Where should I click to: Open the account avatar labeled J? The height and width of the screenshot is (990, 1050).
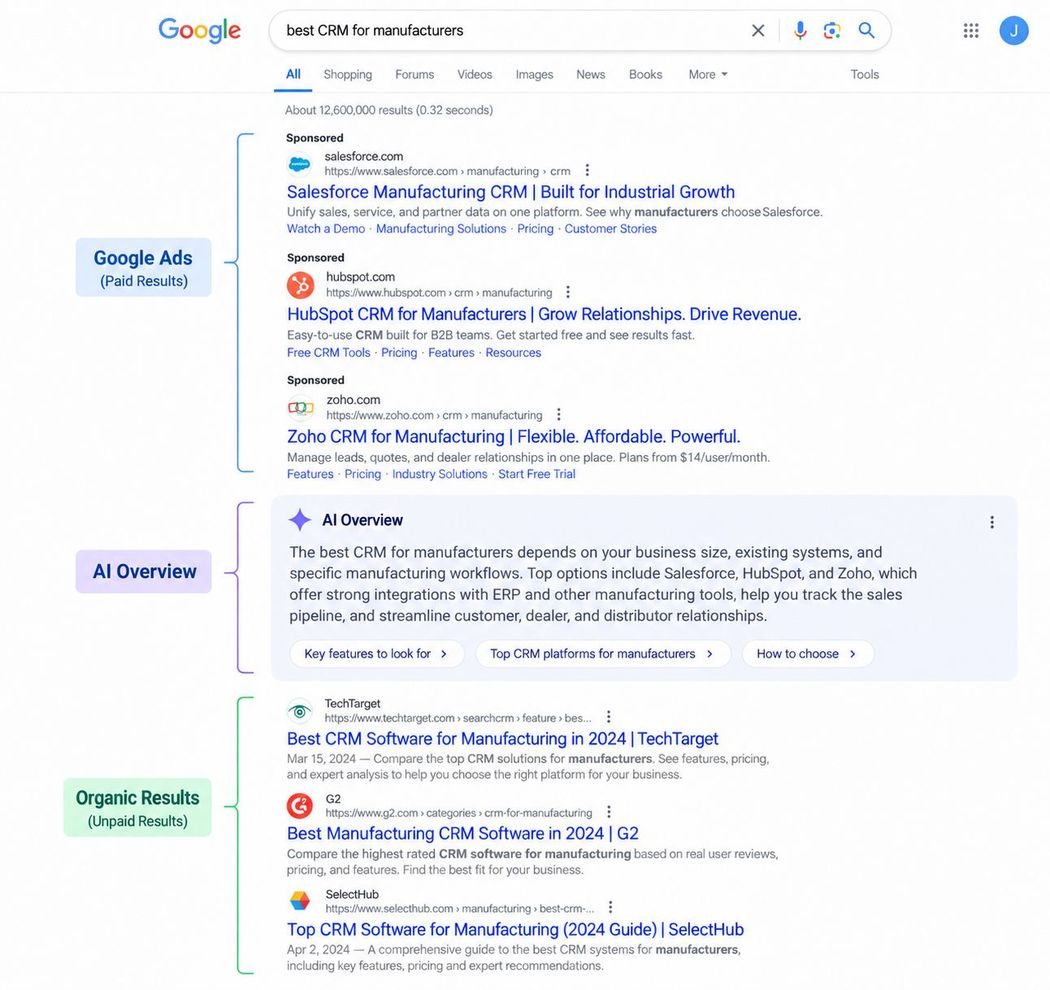coord(1014,31)
